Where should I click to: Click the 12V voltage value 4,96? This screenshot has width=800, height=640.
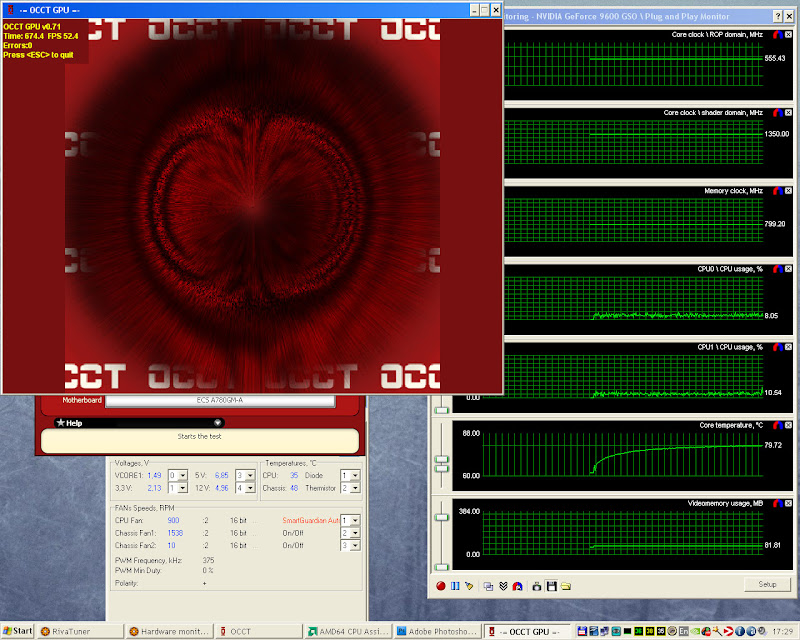coord(221,488)
